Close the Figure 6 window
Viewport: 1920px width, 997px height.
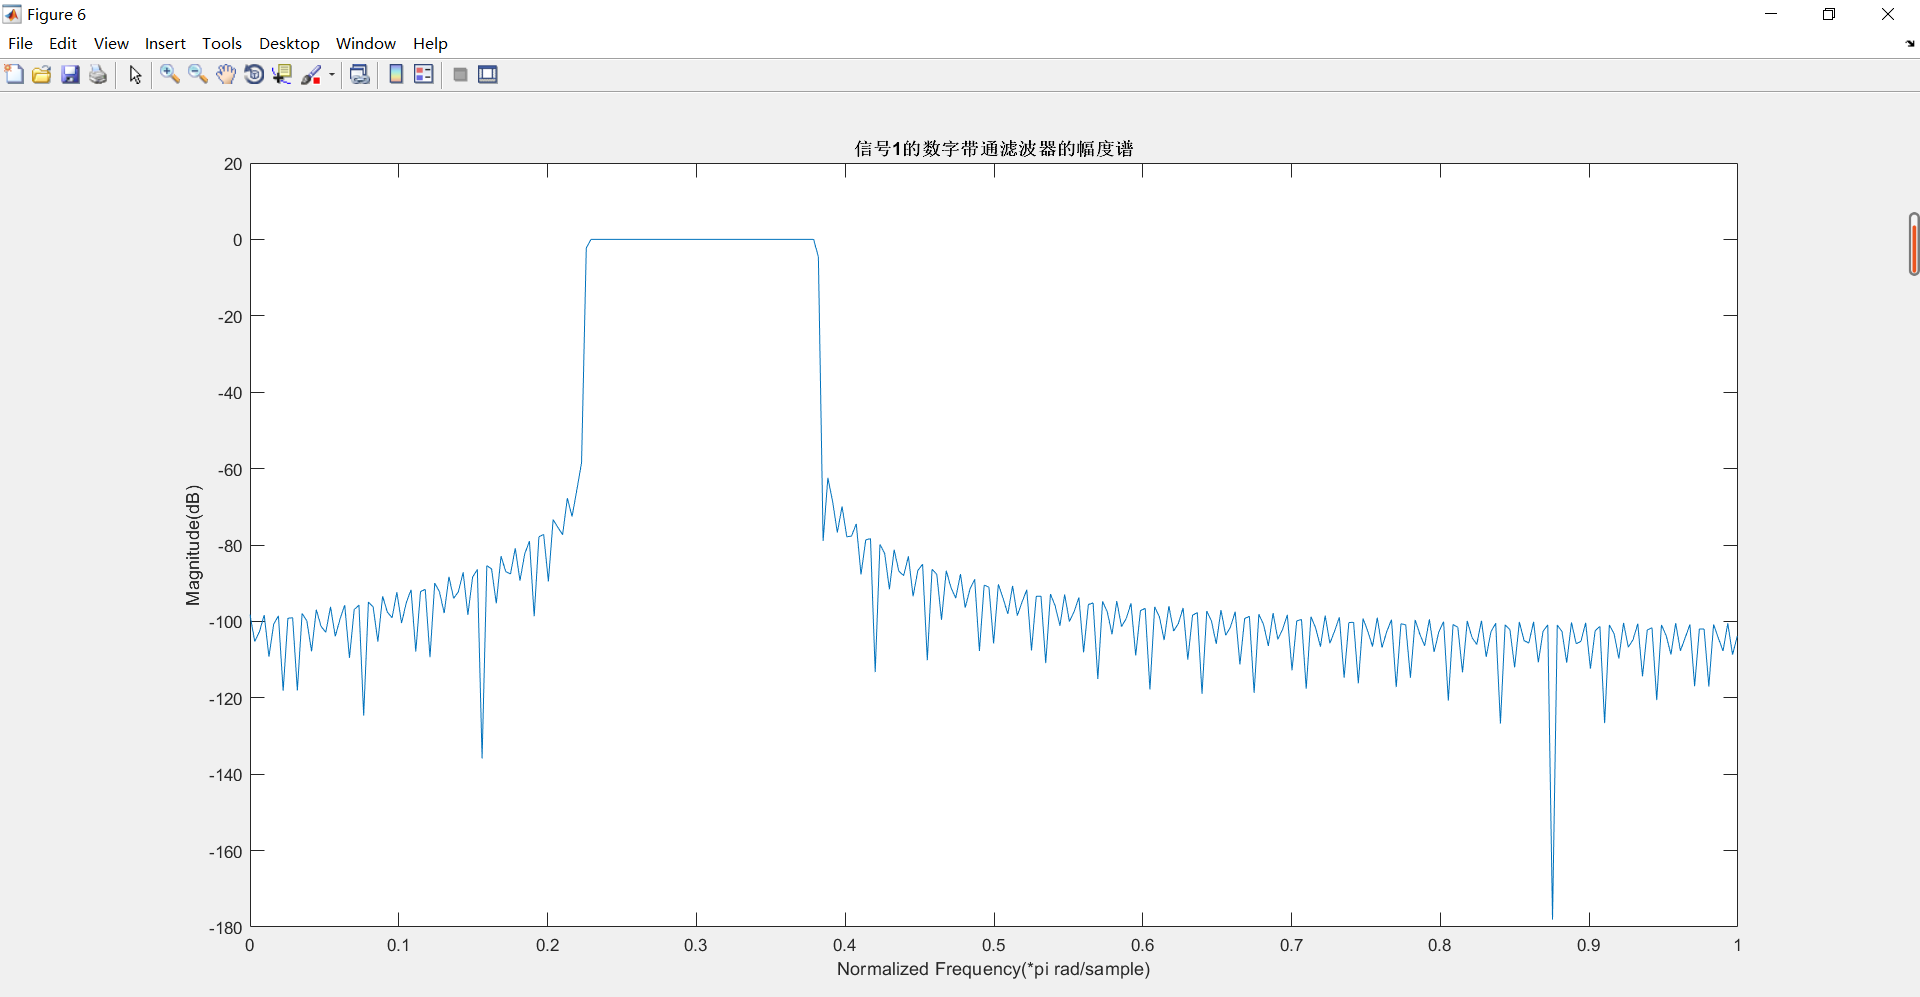pyautogui.click(x=1888, y=14)
